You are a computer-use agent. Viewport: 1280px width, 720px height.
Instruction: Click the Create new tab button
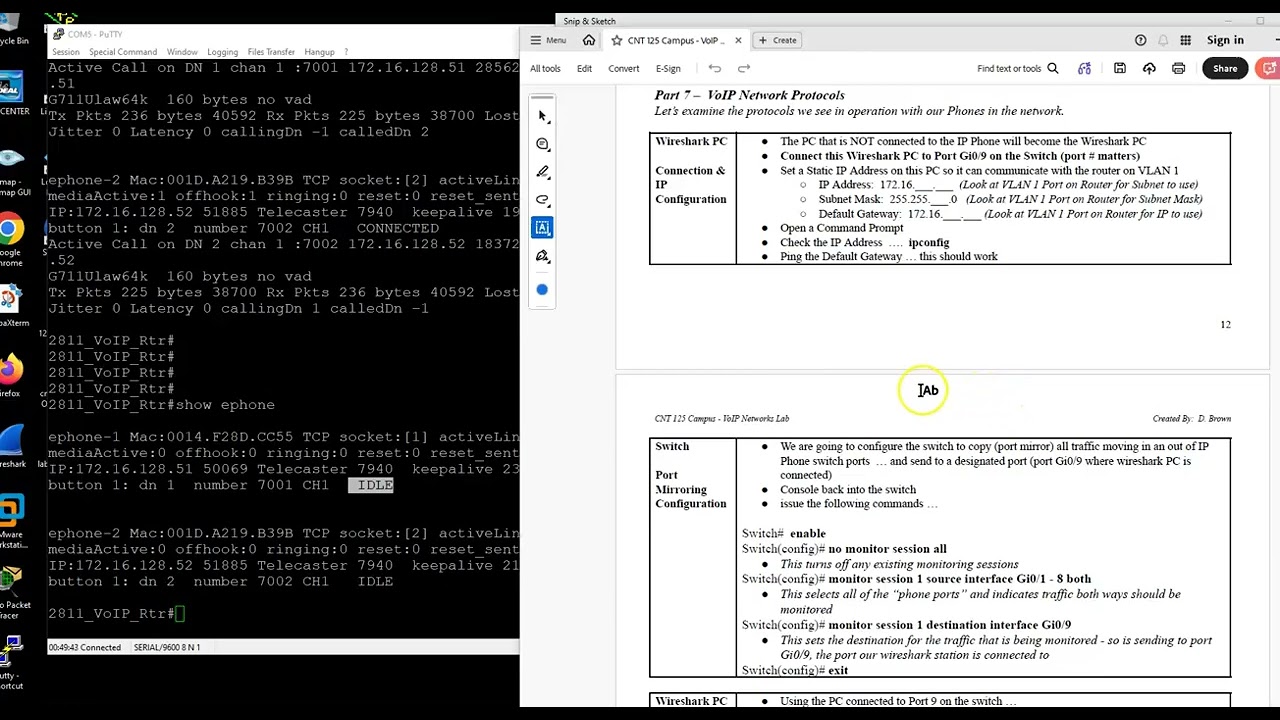pyautogui.click(x=778, y=40)
